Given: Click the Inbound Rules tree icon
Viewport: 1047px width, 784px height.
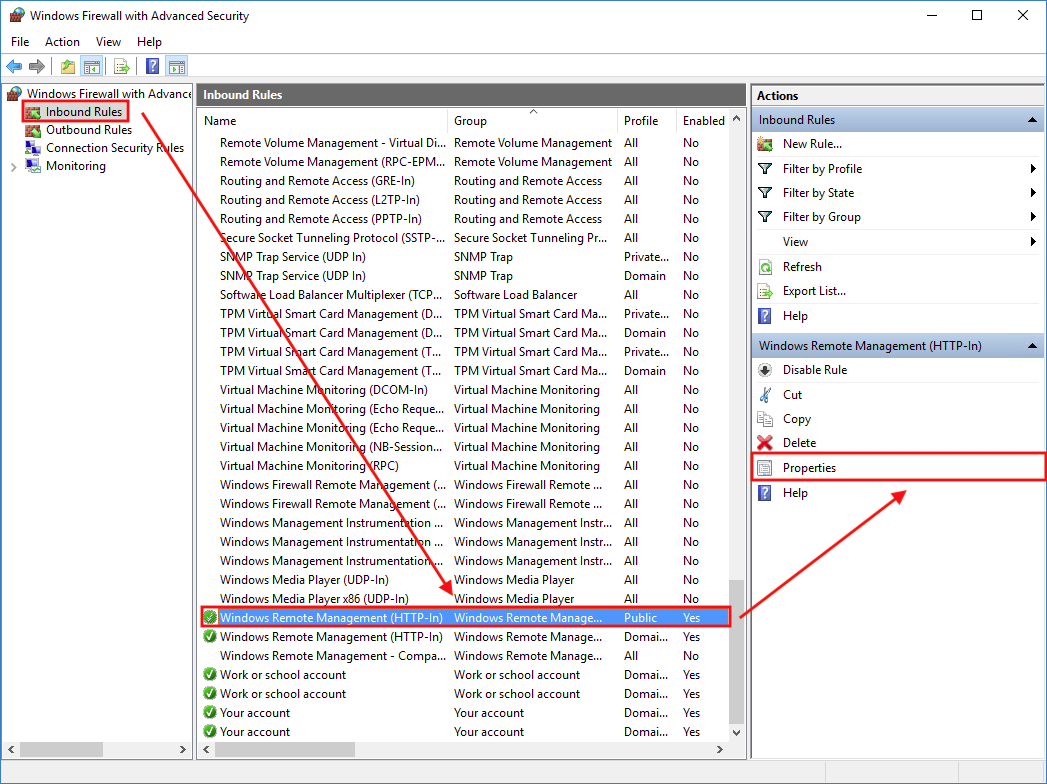Looking at the screenshot, I should coord(33,112).
